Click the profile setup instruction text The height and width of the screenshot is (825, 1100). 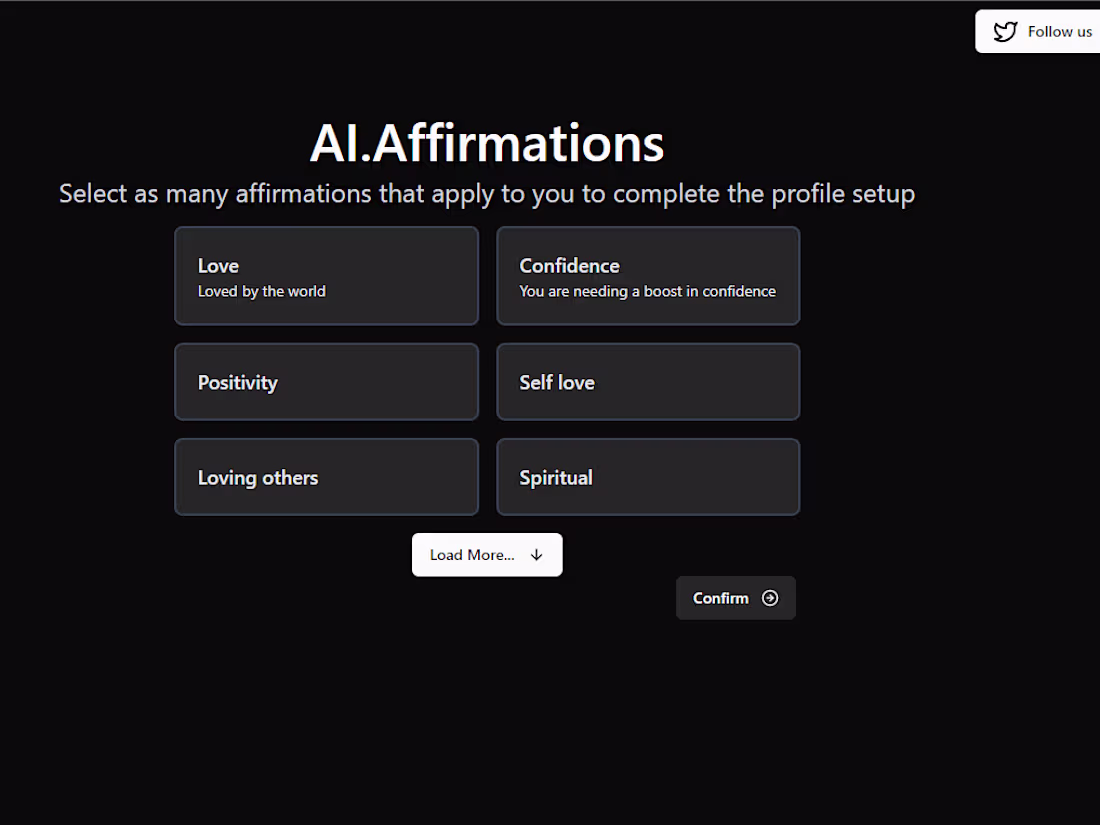pos(487,193)
